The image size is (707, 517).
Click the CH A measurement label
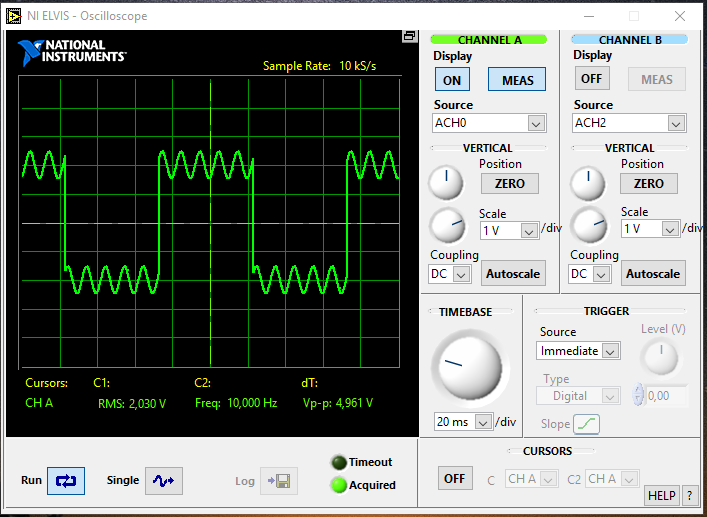pos(39,403)
